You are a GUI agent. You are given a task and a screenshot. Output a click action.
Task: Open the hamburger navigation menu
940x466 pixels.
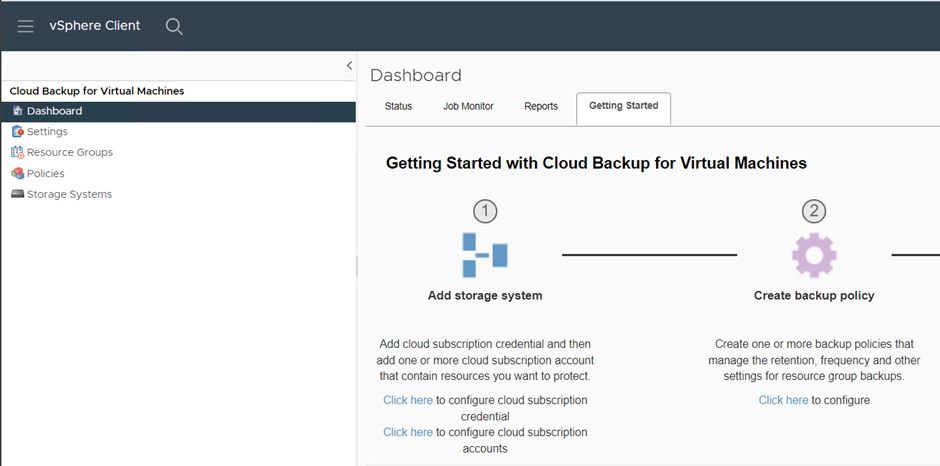(25, 26)
